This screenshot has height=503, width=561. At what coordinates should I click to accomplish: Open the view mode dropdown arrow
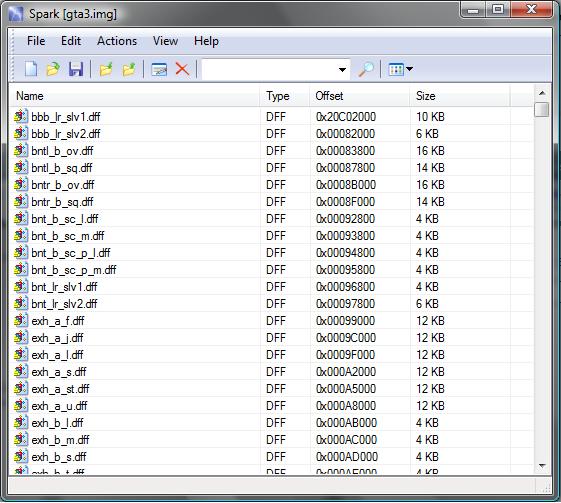[x=409, y=69]
